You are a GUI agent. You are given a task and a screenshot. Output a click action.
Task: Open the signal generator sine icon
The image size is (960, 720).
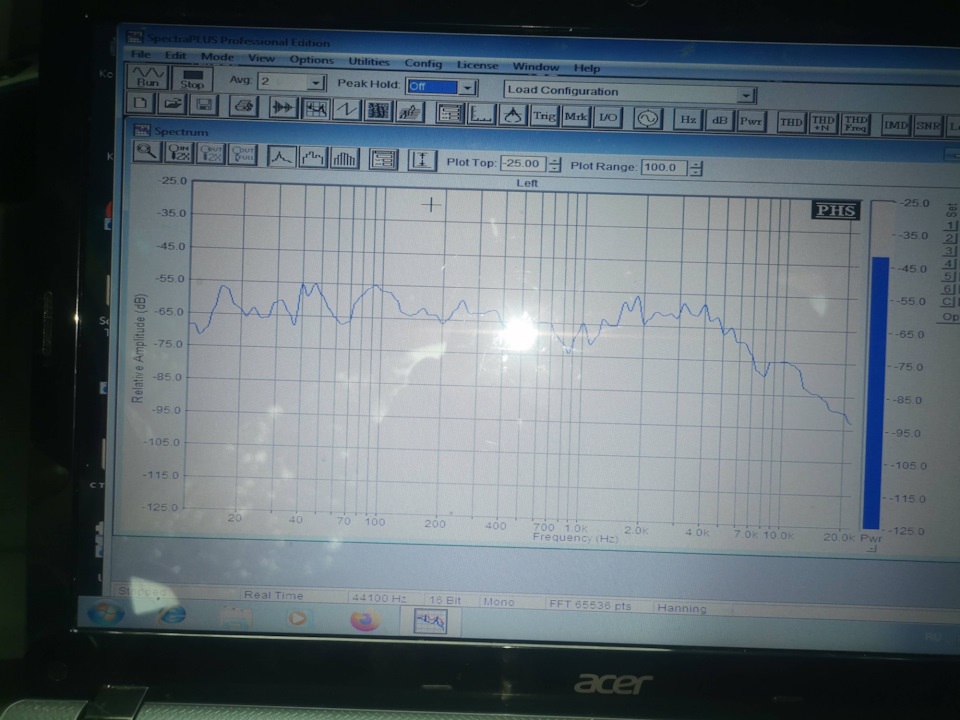point(648,118)
